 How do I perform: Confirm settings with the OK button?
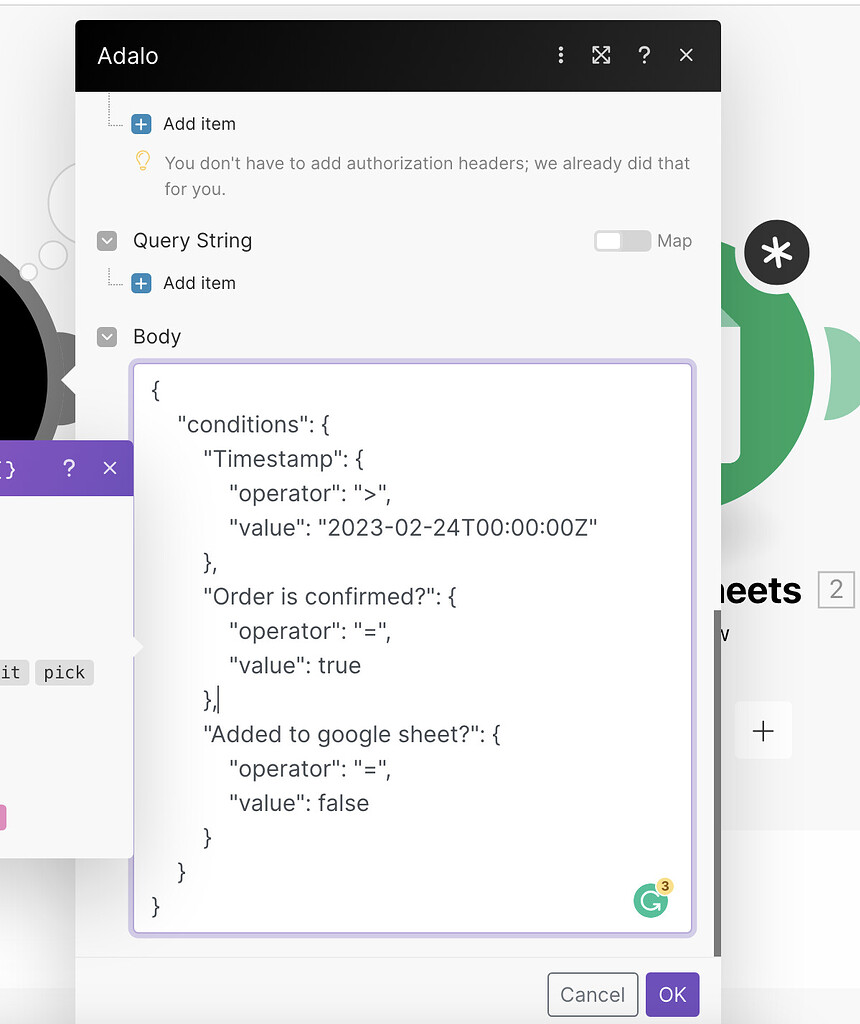(672, 994)
